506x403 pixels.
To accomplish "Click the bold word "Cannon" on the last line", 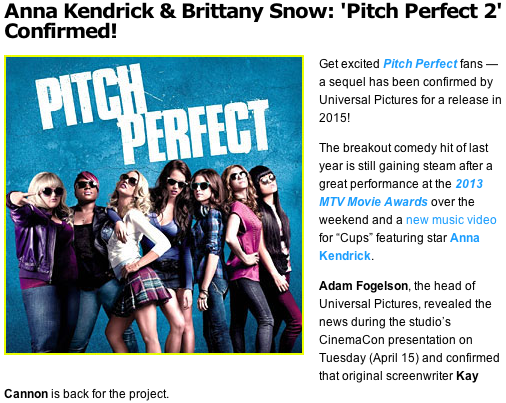I will coord(26,394).
